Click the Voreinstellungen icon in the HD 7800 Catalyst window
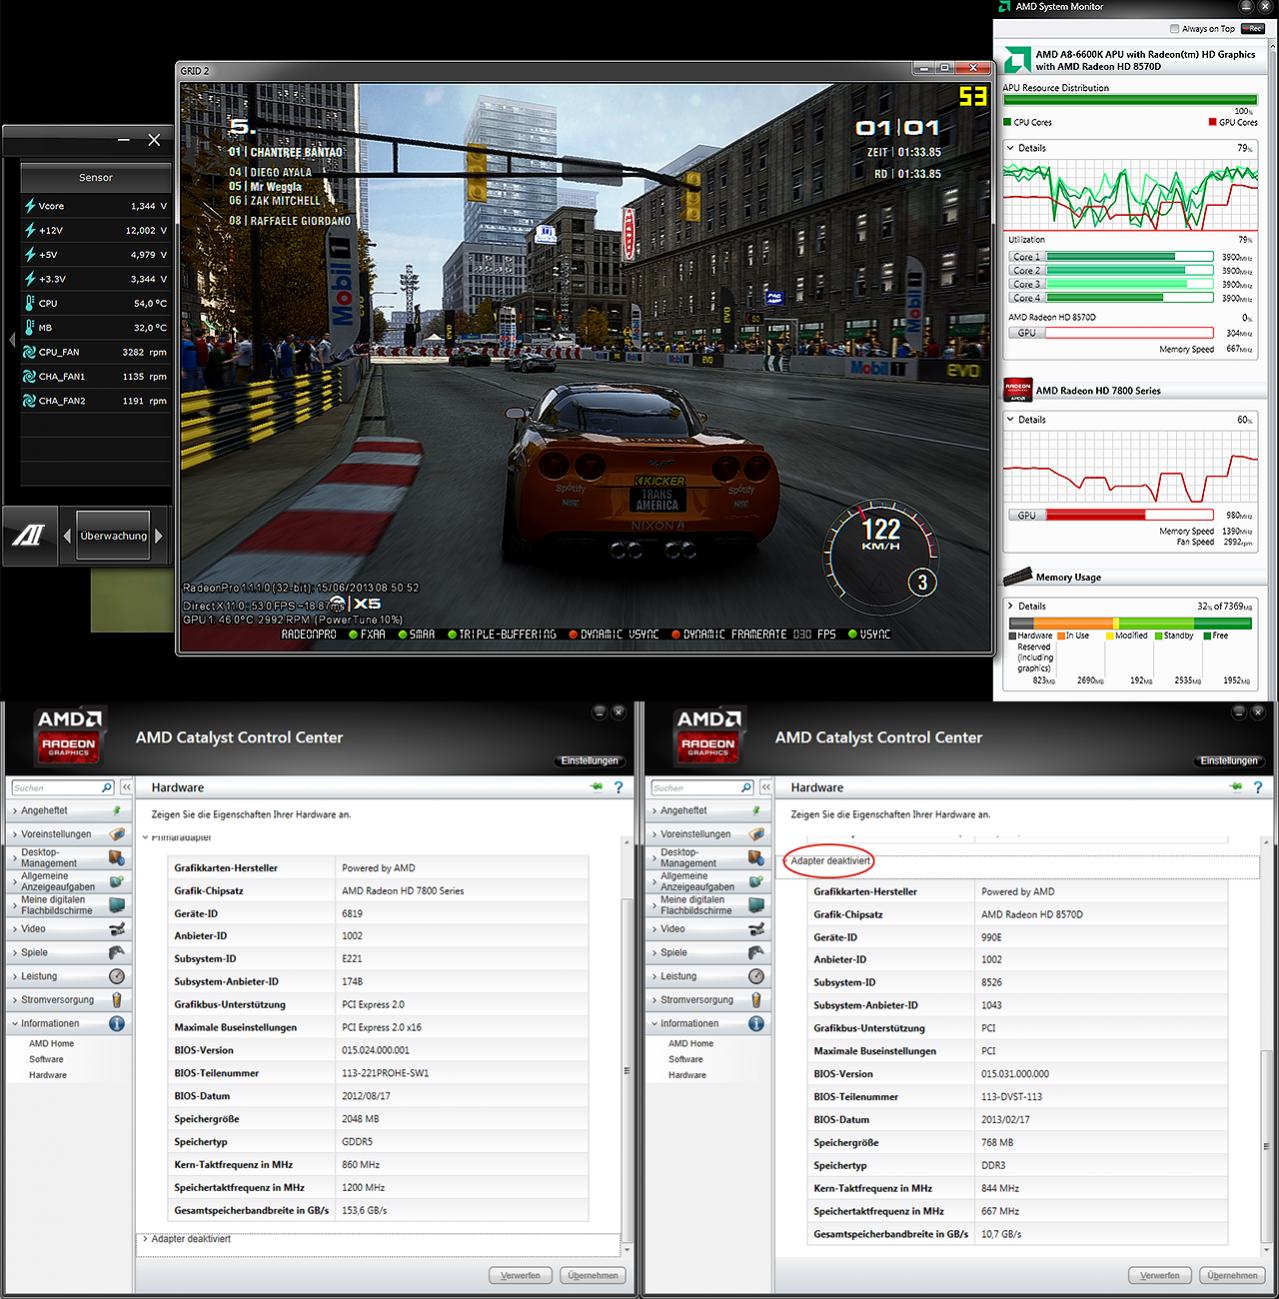This screenshot has height=1299, width=1279. (x=117, y=833)
